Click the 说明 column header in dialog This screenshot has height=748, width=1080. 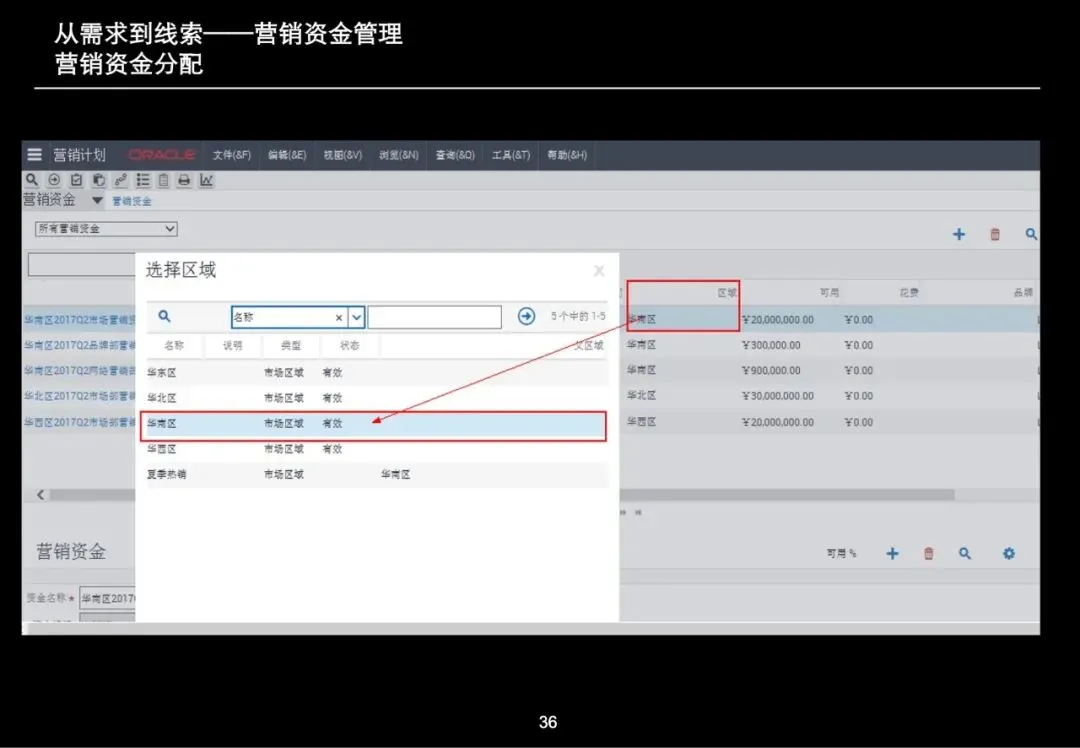pyautogui.click(x=233, y=345)
